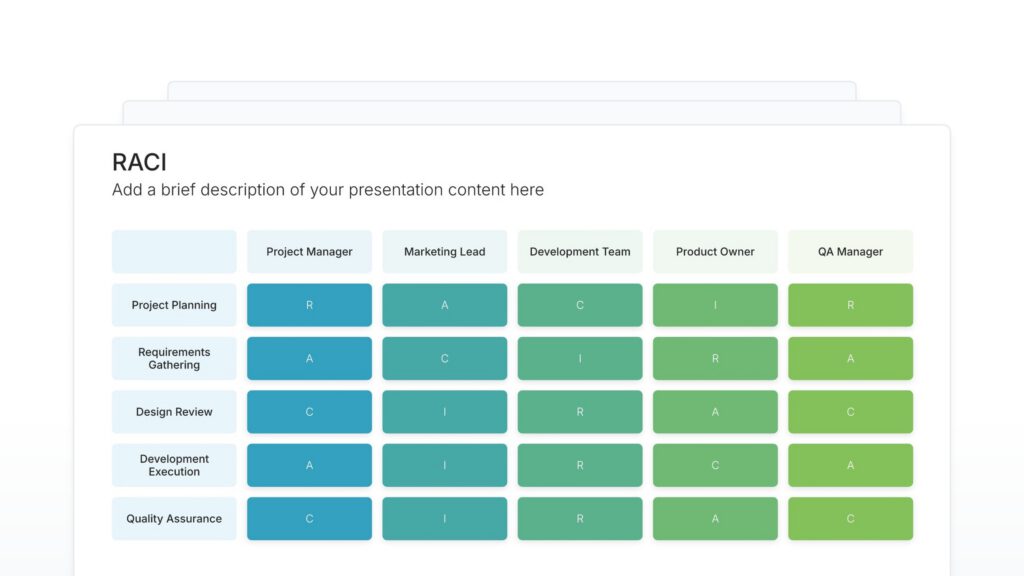Image resolution: width=1024 pixels, height=576 pixels.
Task: Click the Marketing Lead column header
Action: (444, 252)
